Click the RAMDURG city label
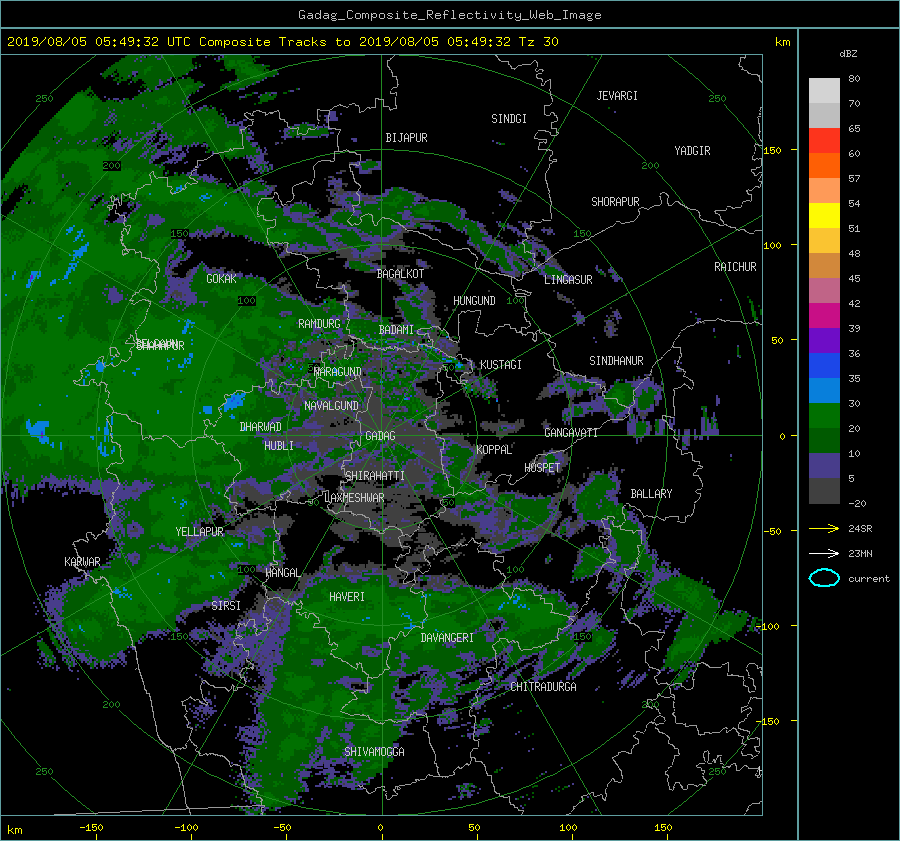The height and width of the screenshot is (841, 900). point(319,324)
